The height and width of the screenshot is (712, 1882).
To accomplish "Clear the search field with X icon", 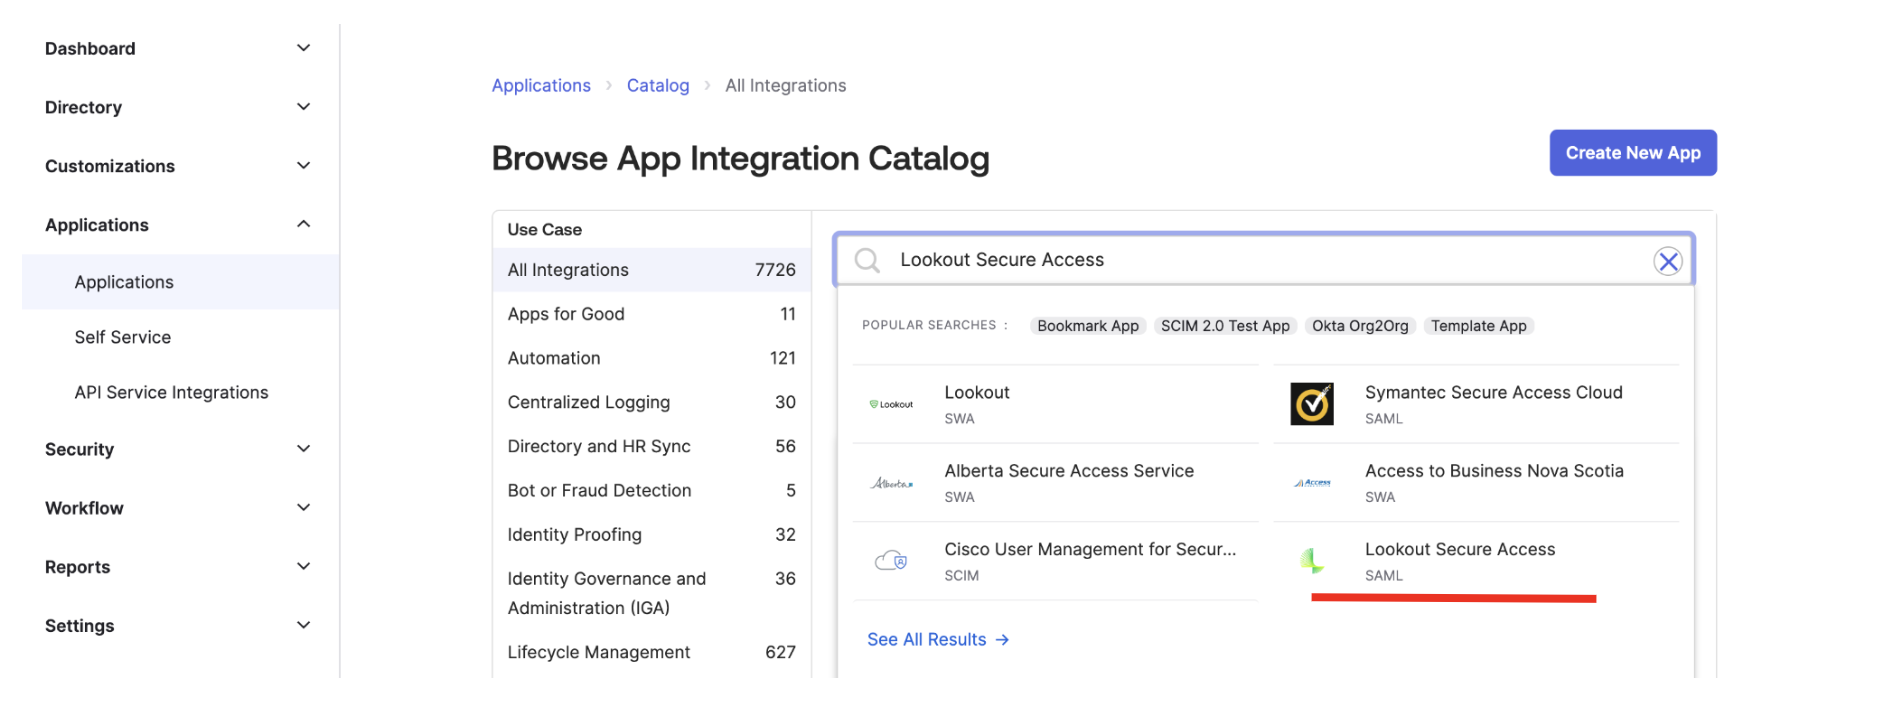I will [x=1667, y=261].
